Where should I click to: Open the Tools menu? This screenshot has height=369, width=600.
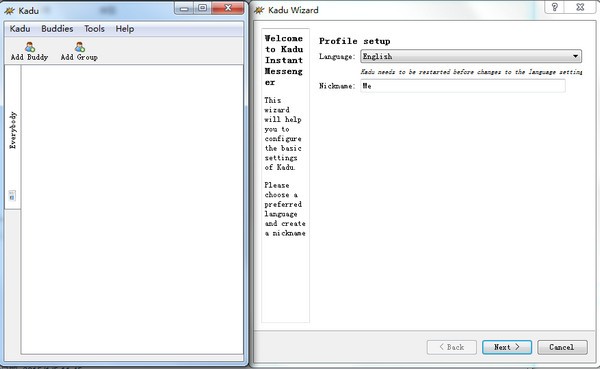click(94, 29)
